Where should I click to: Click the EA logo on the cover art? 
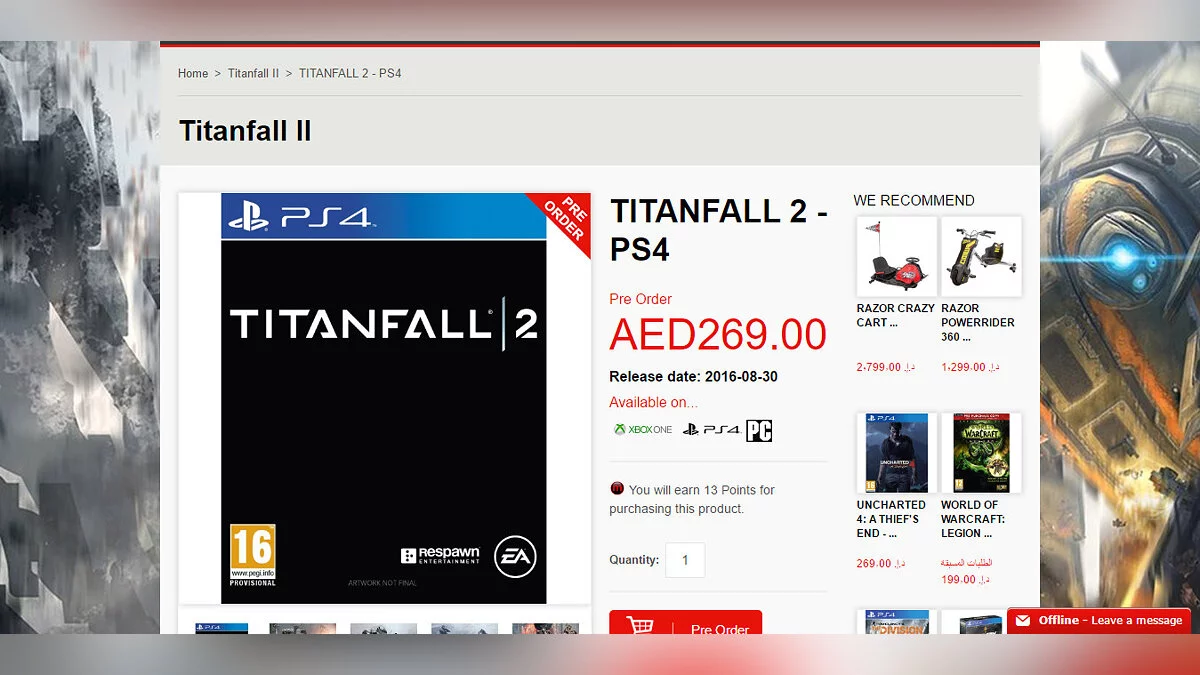(x=515, y=558)
